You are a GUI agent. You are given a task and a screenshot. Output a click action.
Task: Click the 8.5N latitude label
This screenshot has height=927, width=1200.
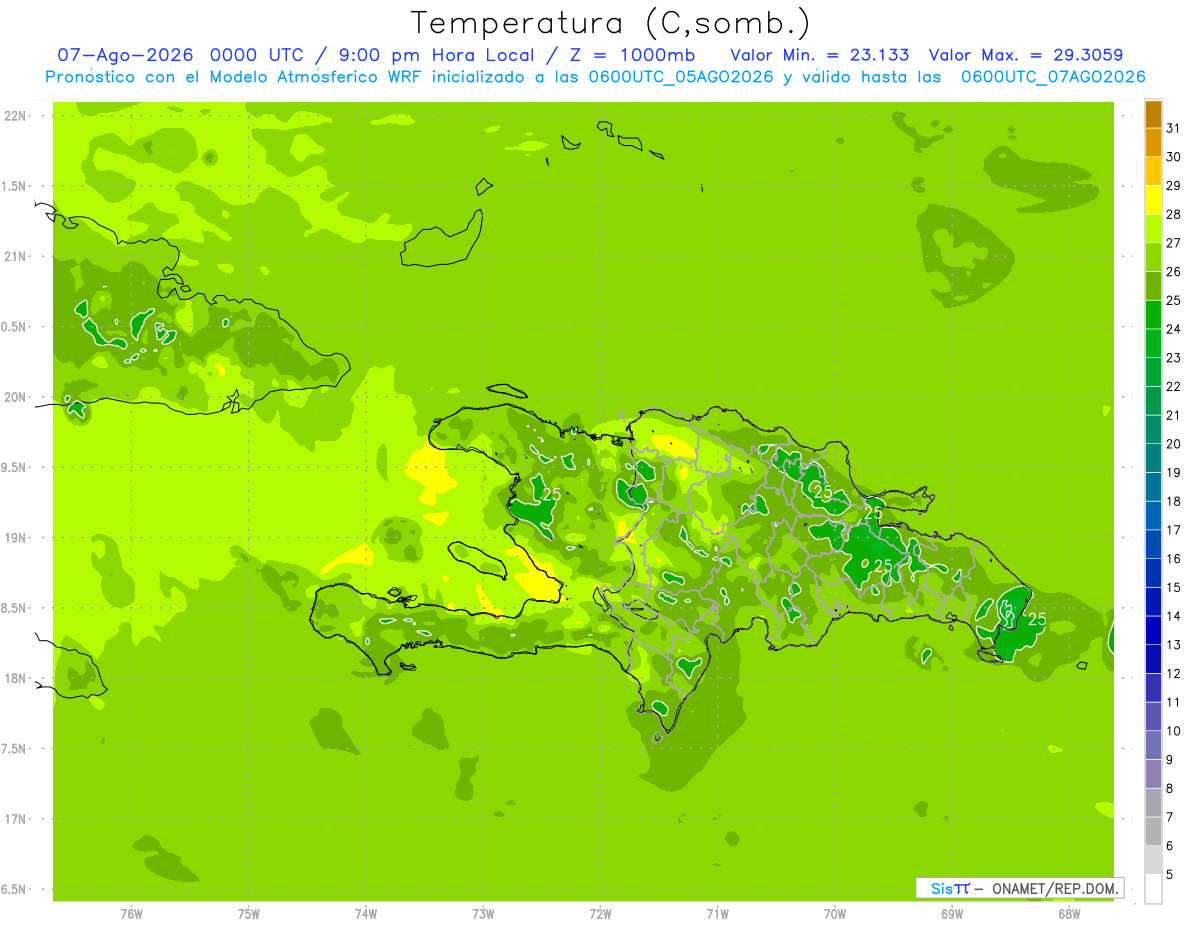(15, 608)
